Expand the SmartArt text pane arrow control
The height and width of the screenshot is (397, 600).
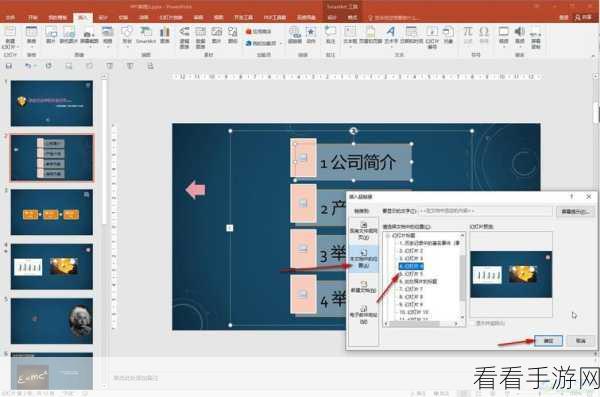[230, 228]
